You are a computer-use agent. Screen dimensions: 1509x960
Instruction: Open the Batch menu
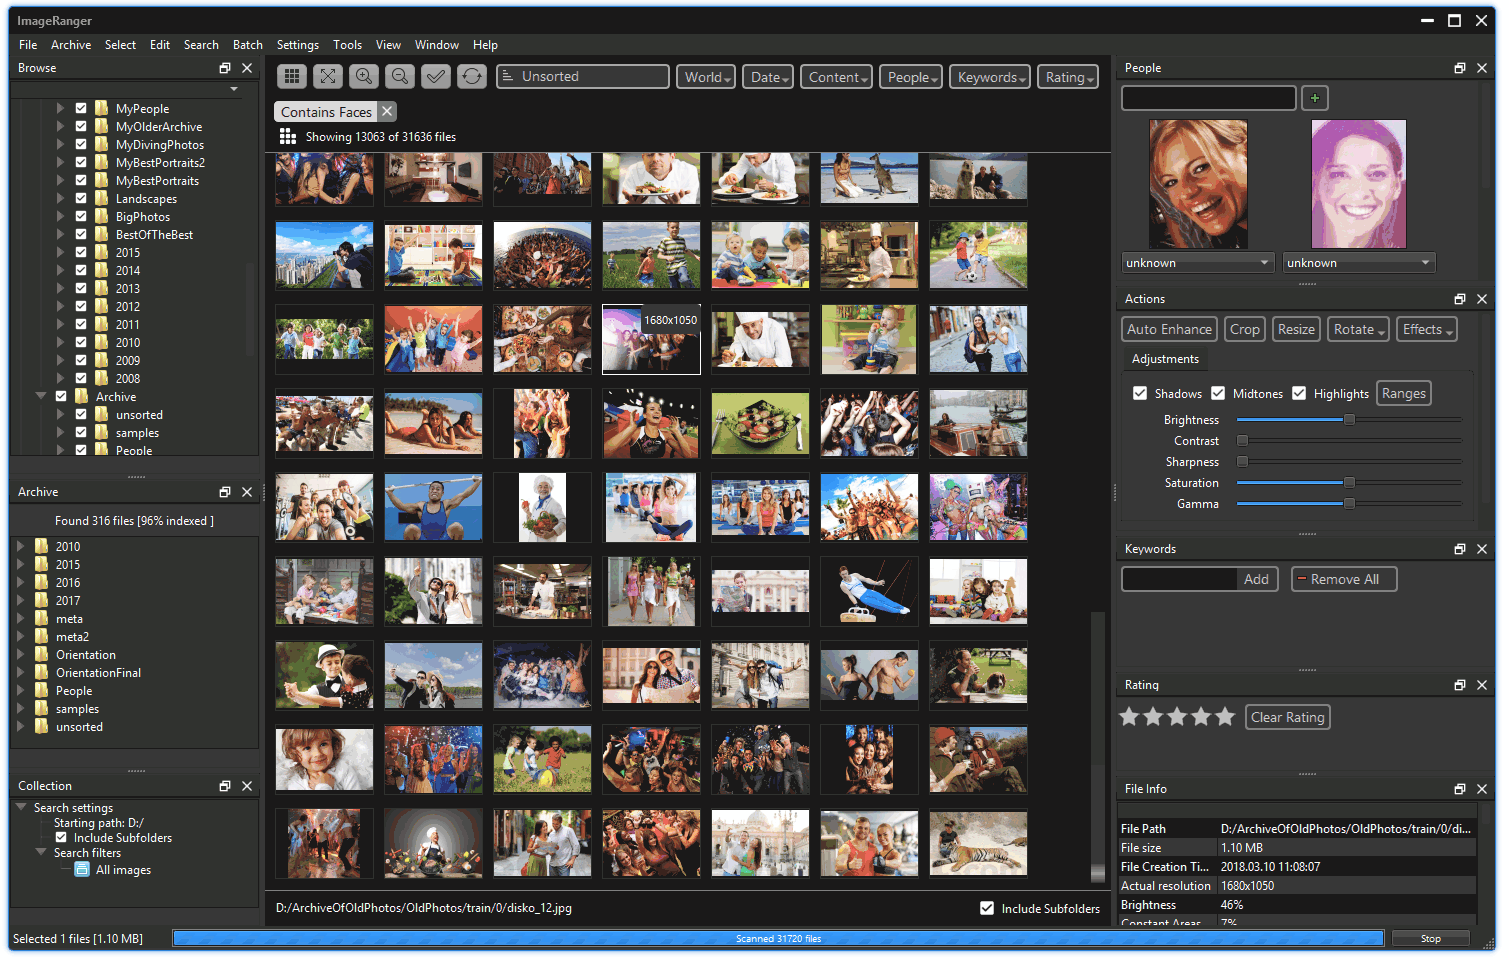tap(247, 44)
